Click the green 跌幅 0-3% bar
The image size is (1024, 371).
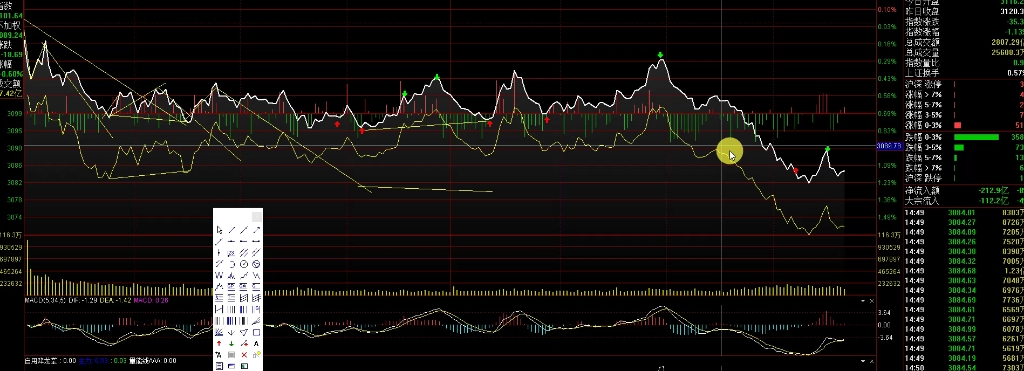tap(976, 137)
